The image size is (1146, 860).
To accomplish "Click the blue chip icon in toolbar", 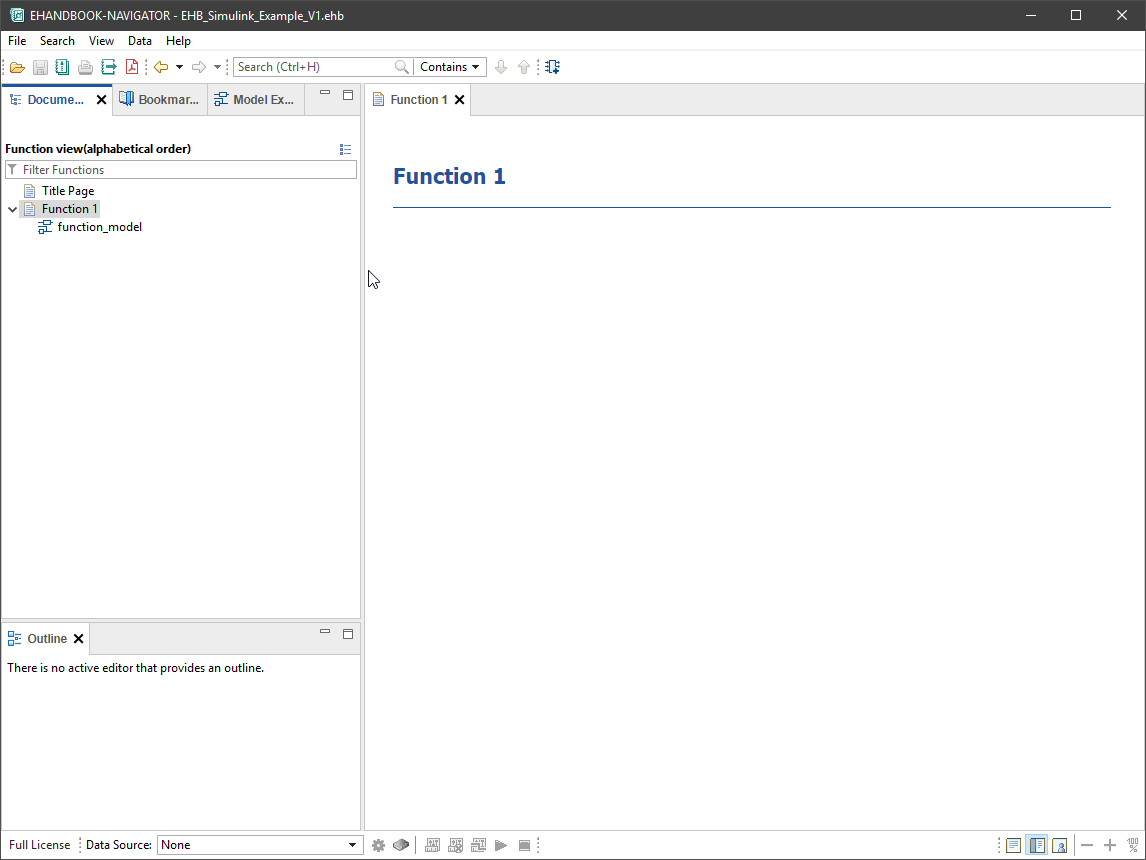I will tap(553, 67).
